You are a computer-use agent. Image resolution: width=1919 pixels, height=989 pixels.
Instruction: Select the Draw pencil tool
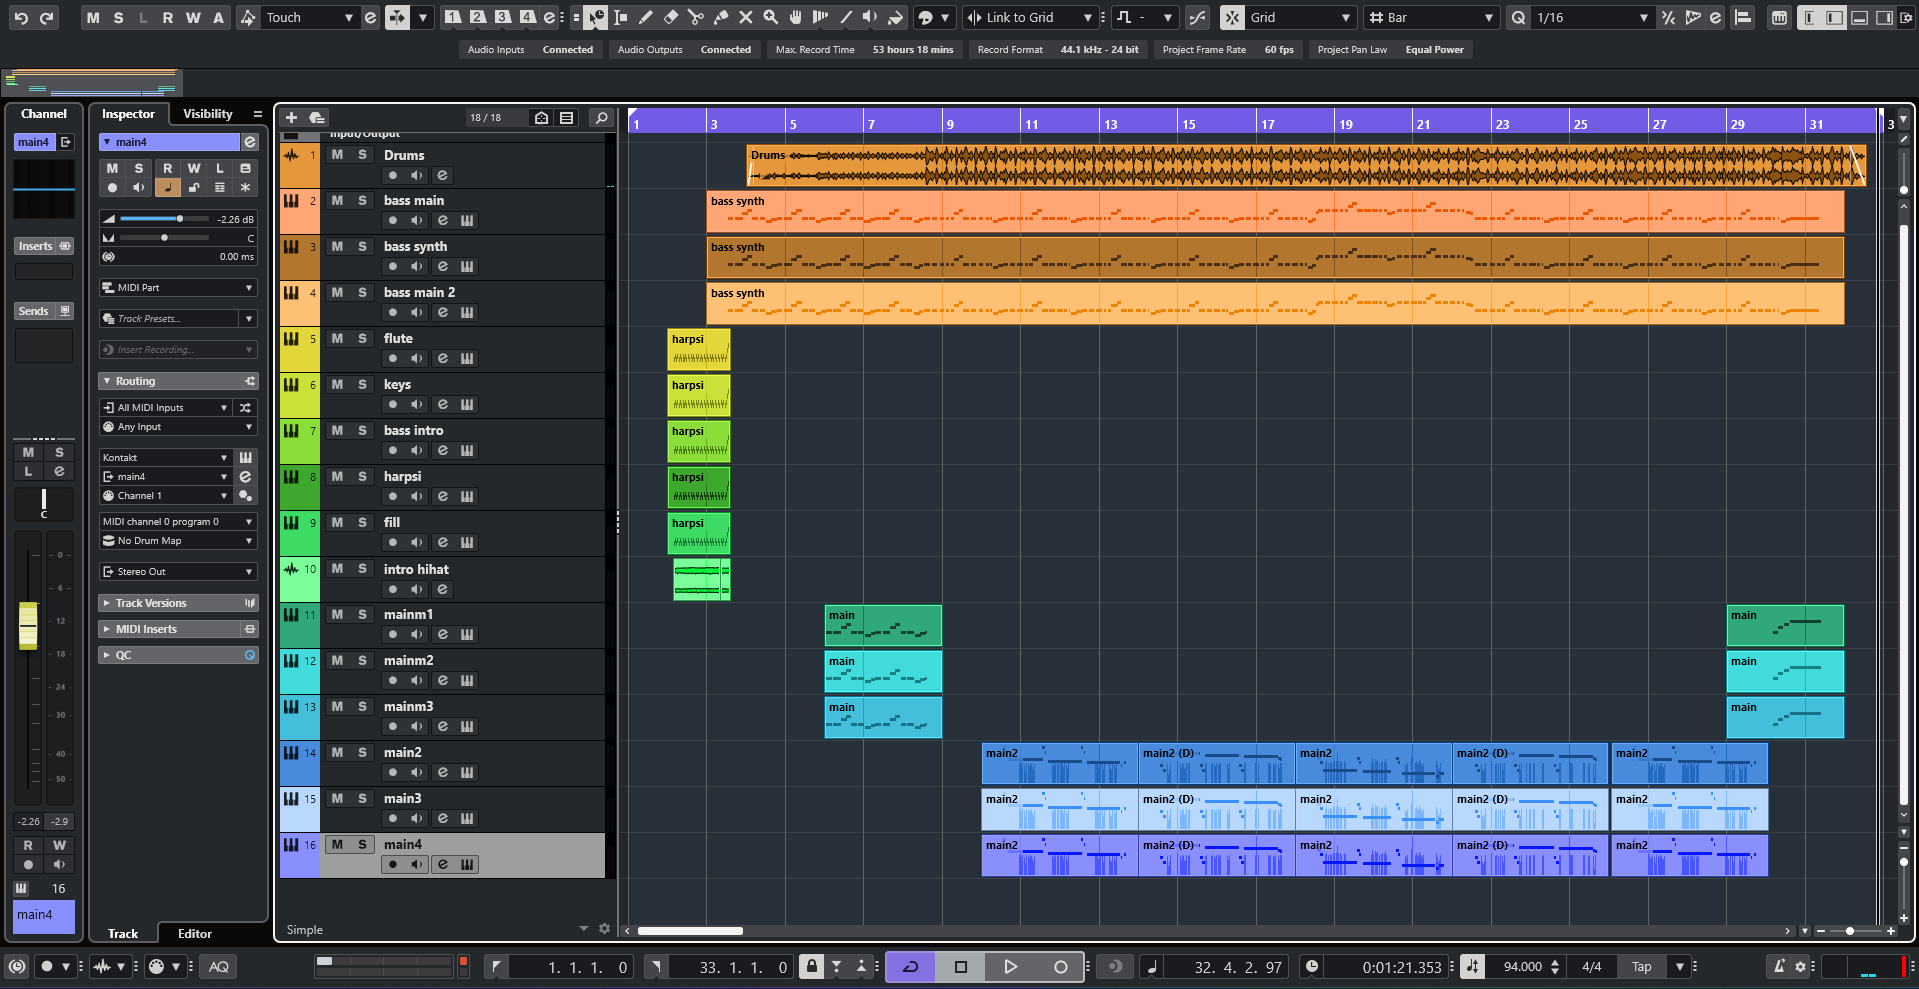(646, 17)
